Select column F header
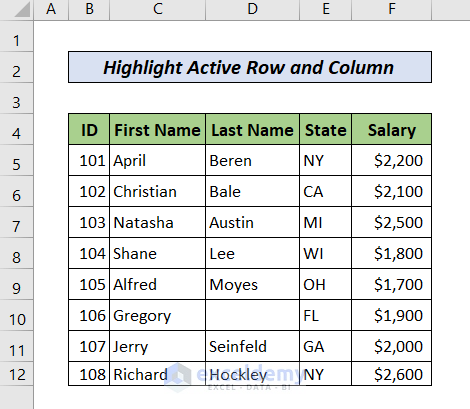This screenshot has height=409, width=470. (x=392, y=9)
